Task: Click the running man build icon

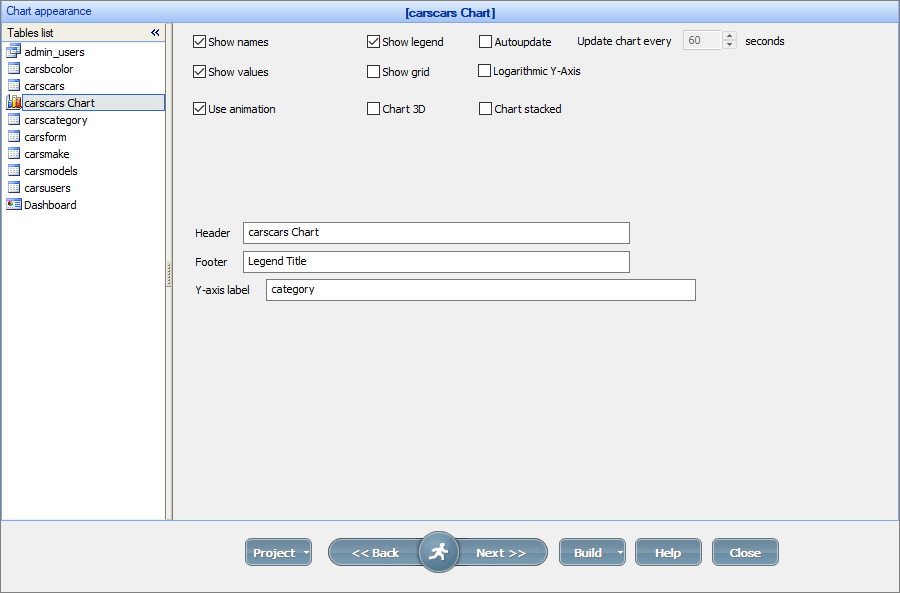Action: (438, 552)
